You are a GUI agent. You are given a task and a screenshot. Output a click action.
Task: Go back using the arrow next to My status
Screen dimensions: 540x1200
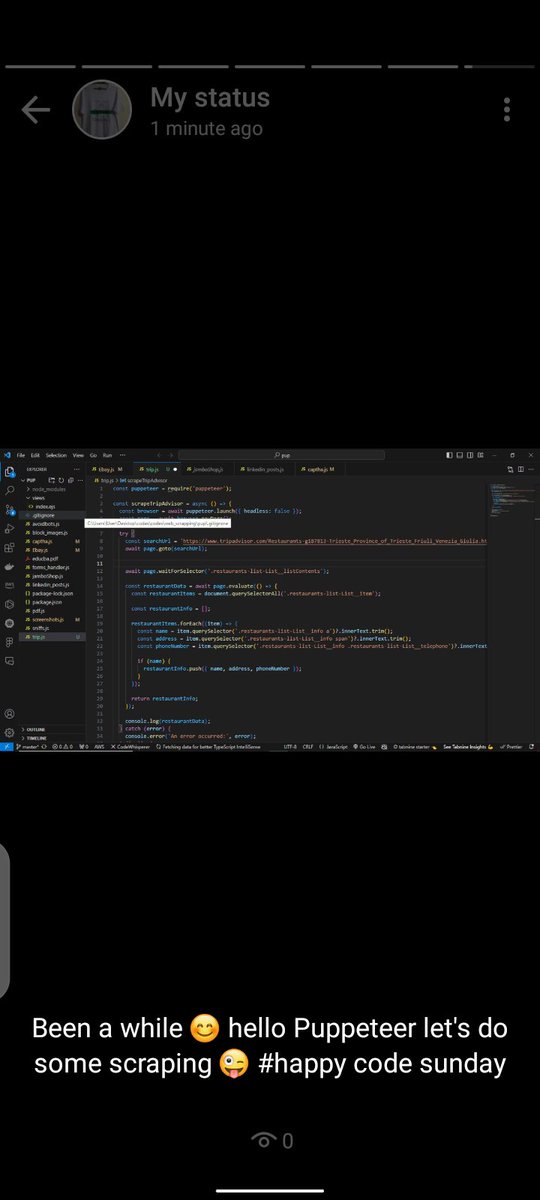35,111
